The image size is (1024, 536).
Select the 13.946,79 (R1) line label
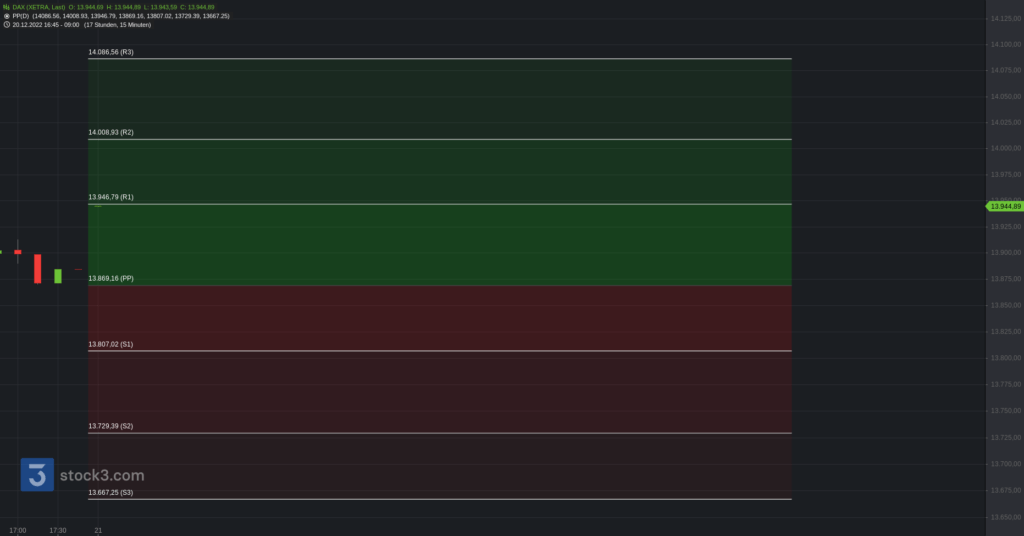click(x=110, y=197)
